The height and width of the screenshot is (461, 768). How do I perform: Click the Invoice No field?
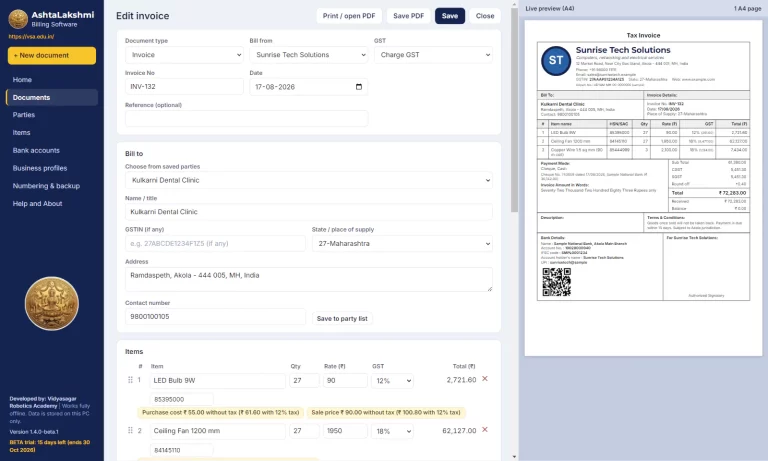184,87
